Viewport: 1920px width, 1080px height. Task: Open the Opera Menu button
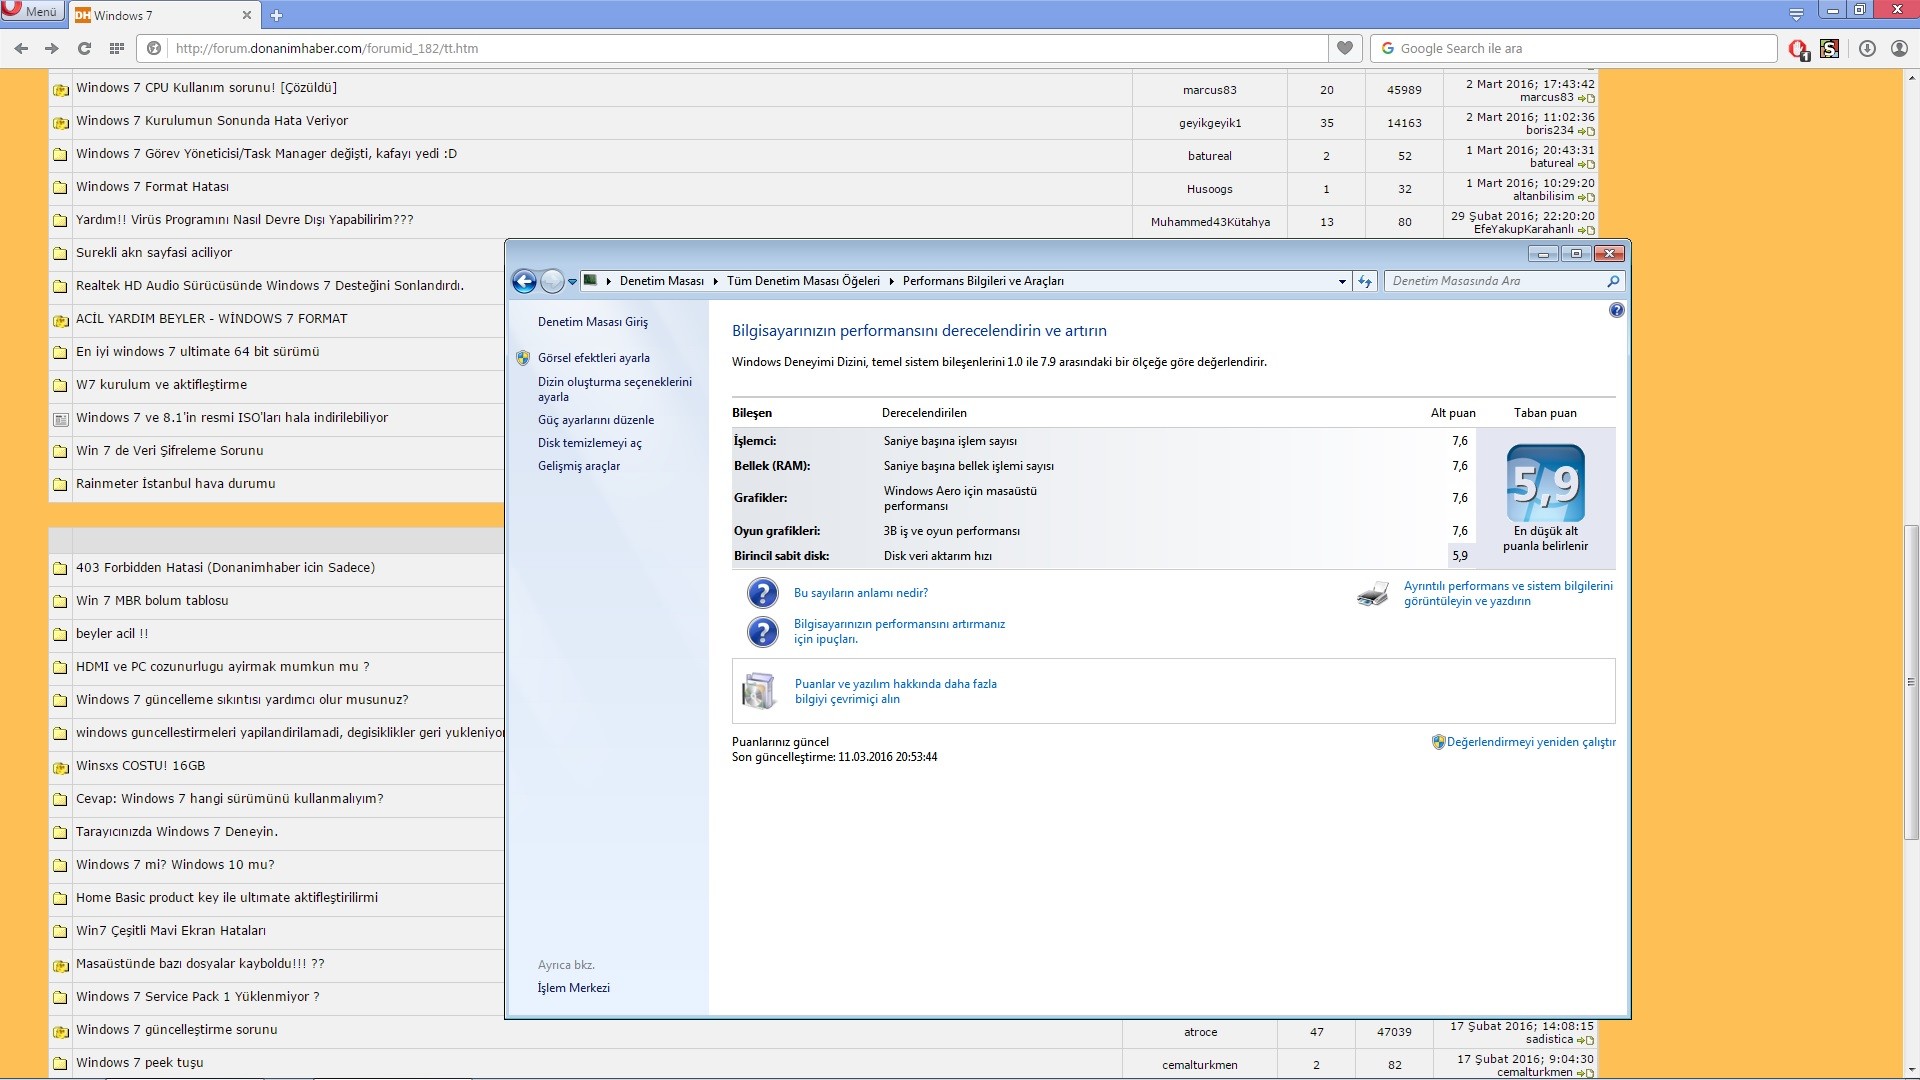coord(32,12)
